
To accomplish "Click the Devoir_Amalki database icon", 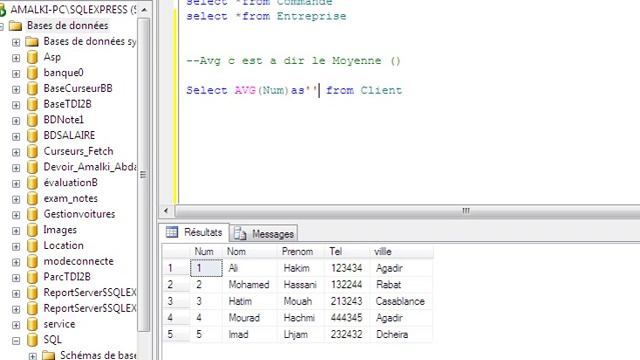I will click(x=32, y=167).
